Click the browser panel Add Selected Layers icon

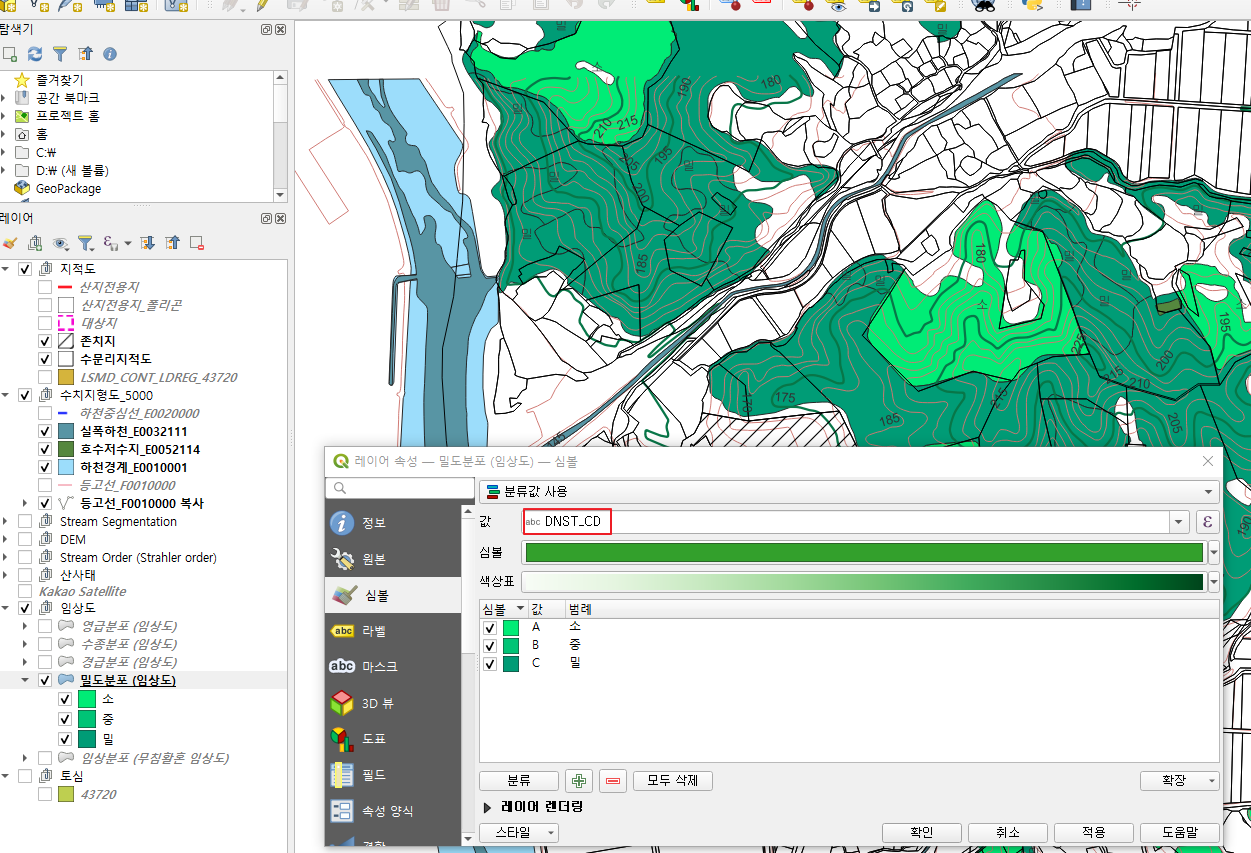pyautogui.click(x=10, y=53)
